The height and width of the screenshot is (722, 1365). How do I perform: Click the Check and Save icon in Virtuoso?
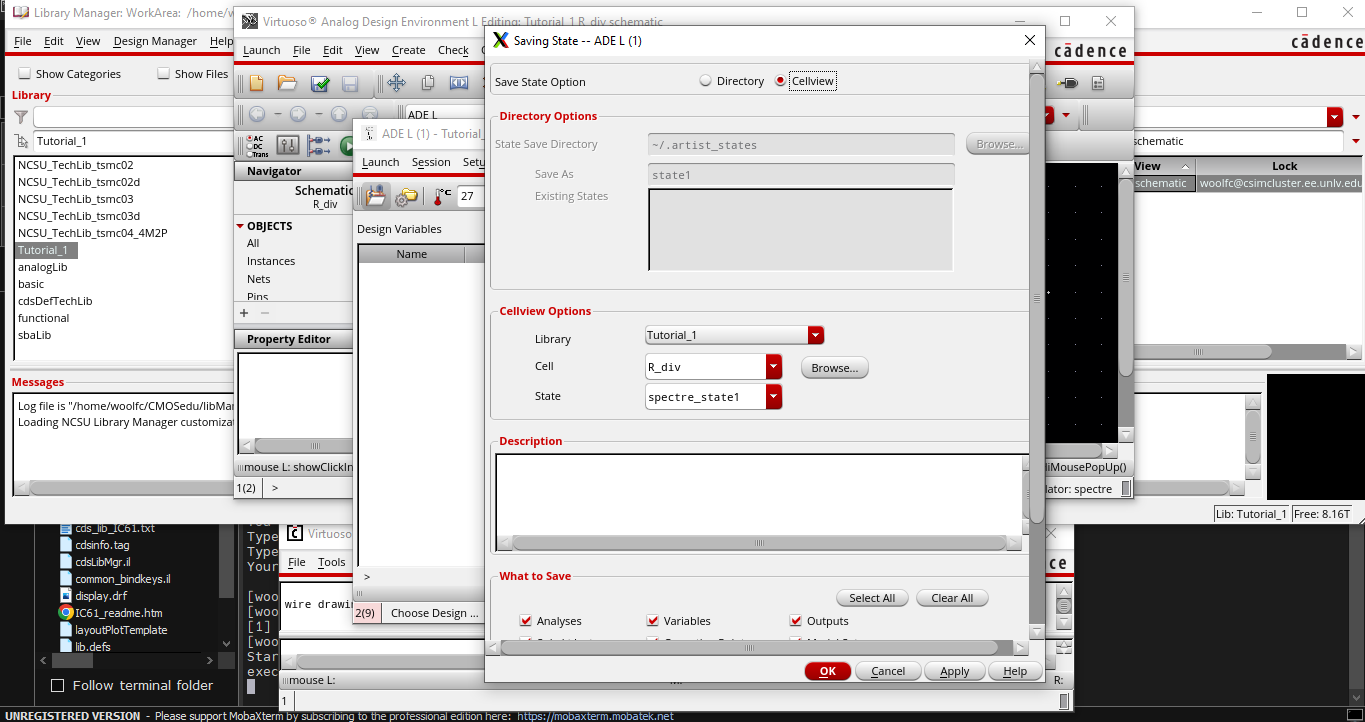click(320, 84)
